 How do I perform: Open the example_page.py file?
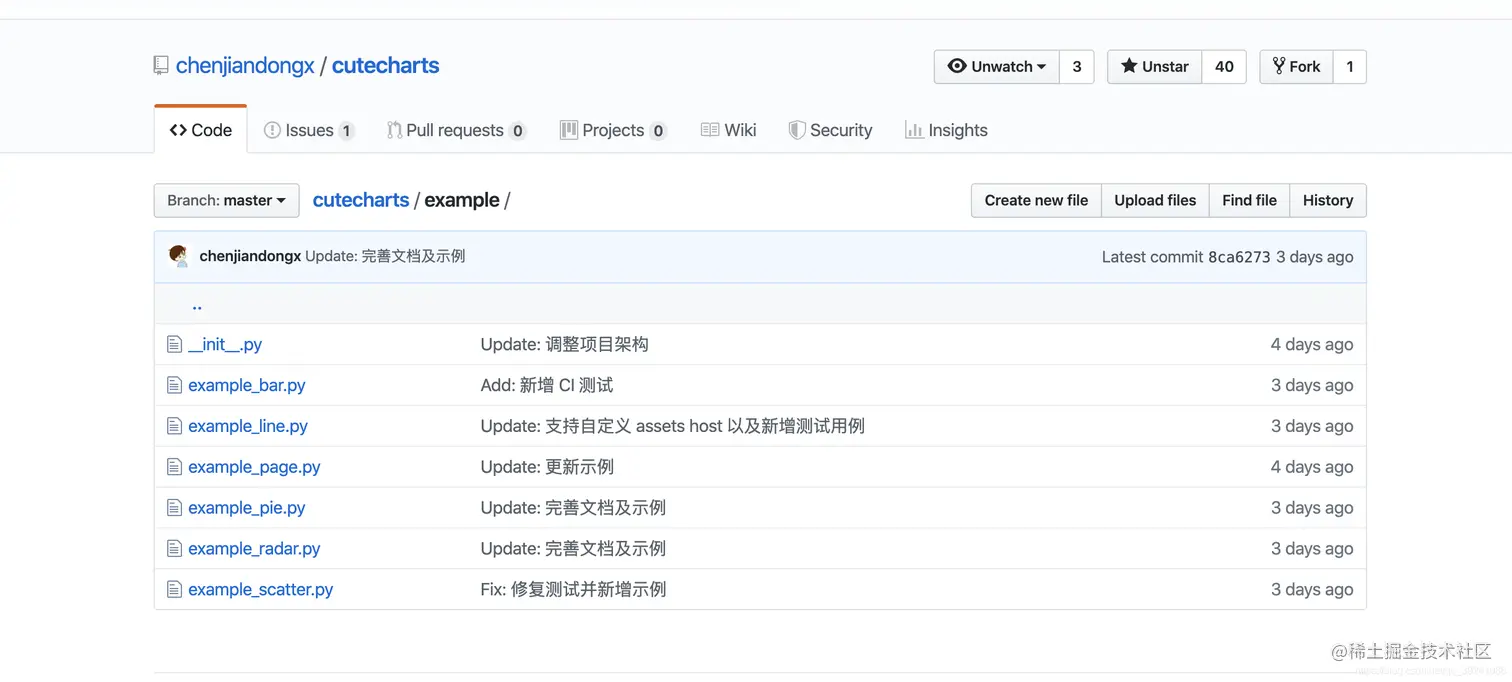click(x=254, y=467)
